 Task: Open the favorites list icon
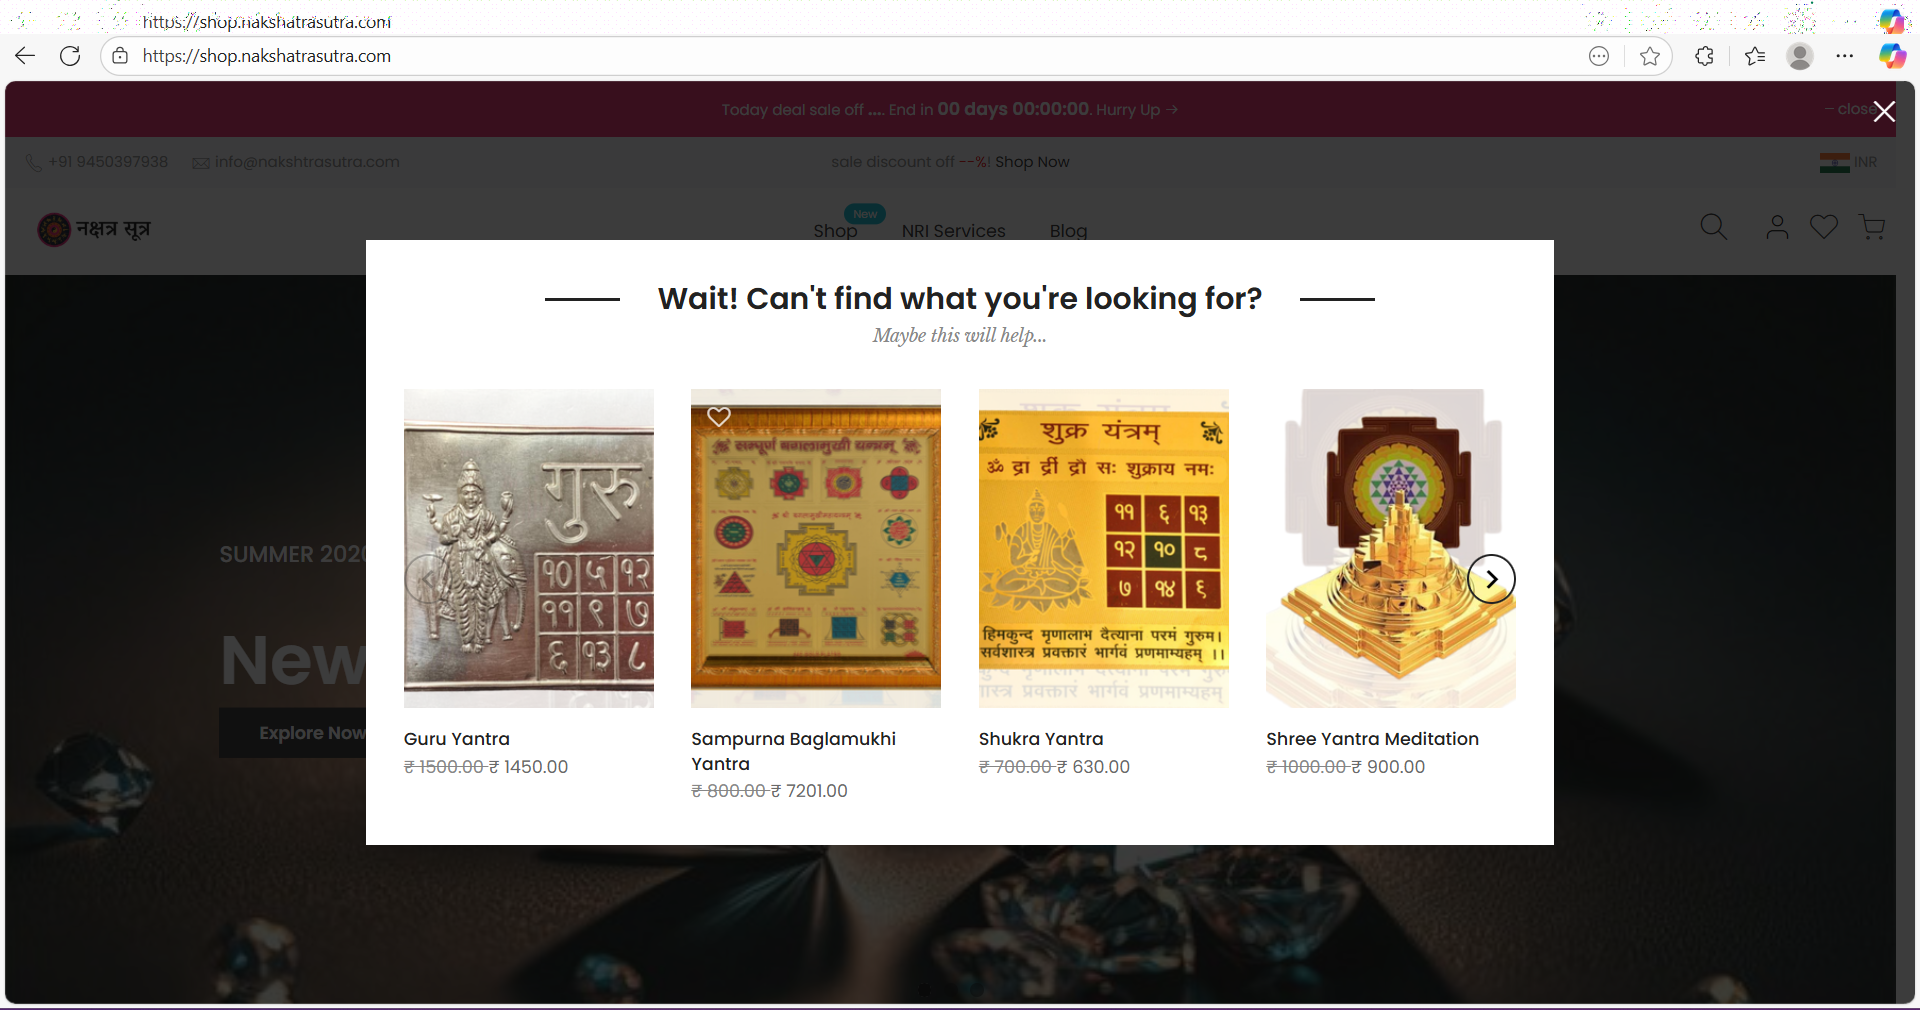pyautogui.click(x=1755, y=56)
